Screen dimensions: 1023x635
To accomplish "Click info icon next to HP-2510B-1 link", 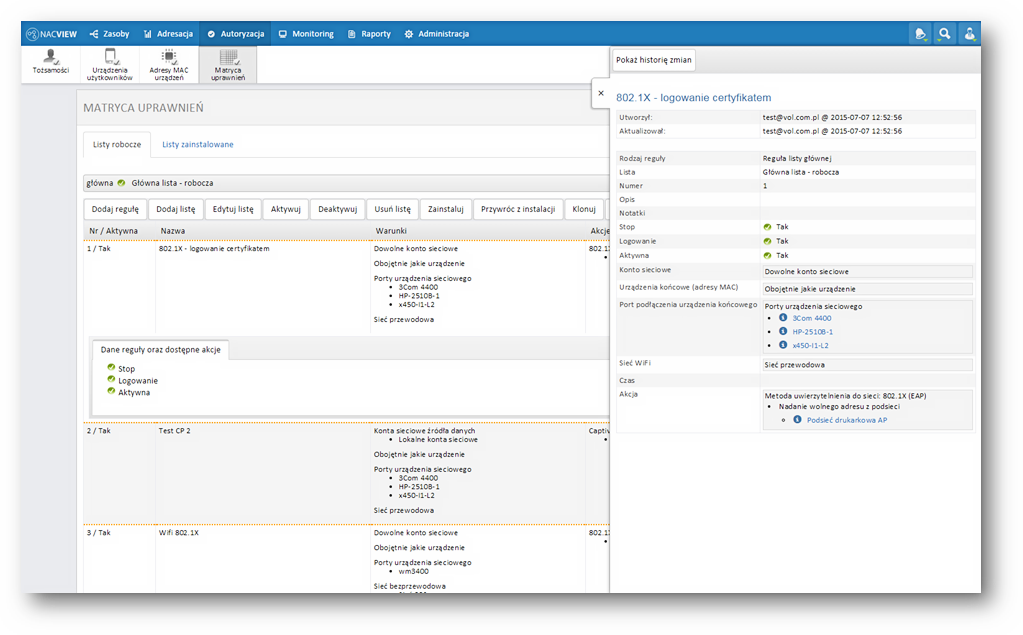I will coord(783,332).
